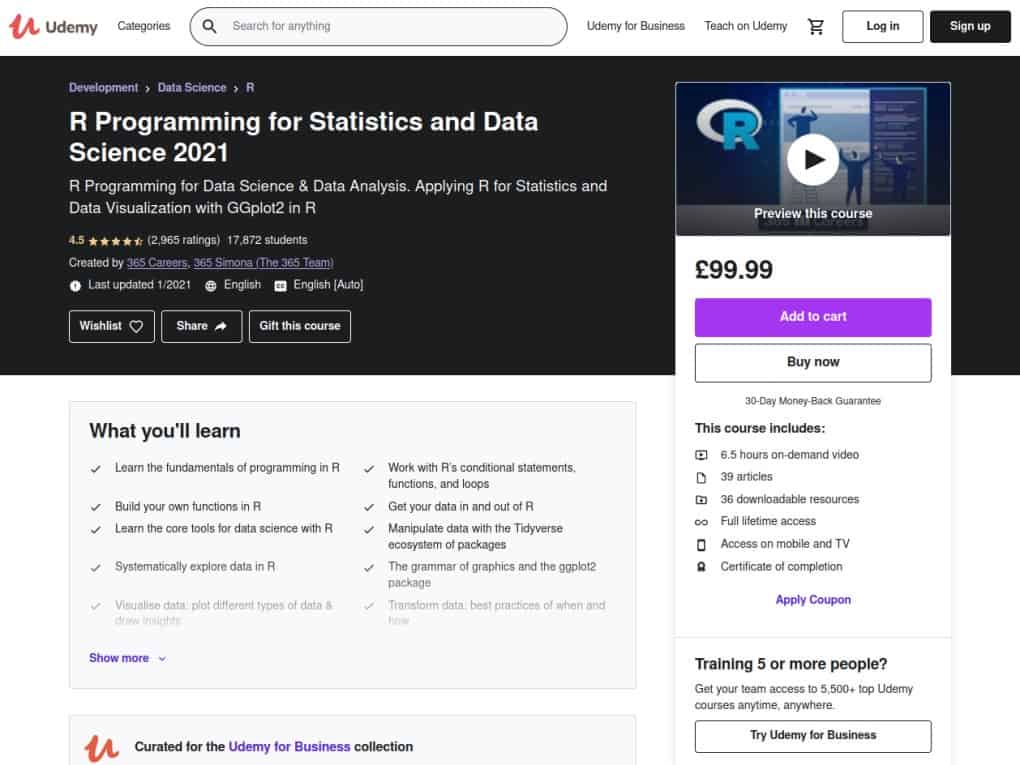Click the heart icon on Wishlist
The image size is (1020, 765).
(136, 326)
